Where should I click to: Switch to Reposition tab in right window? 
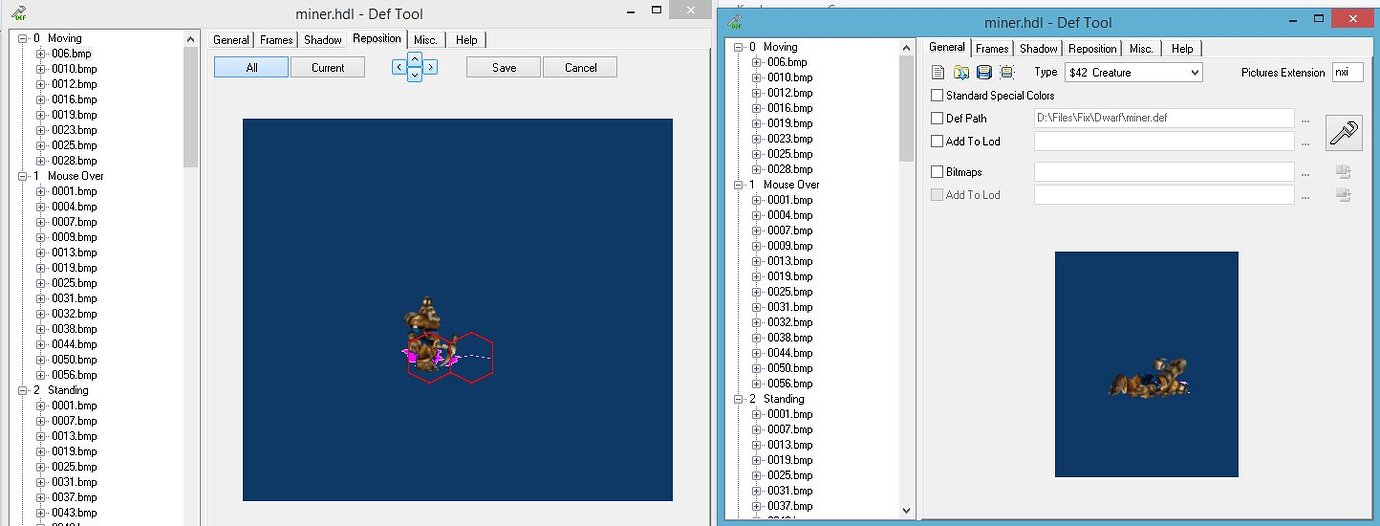coord(1092,48)
